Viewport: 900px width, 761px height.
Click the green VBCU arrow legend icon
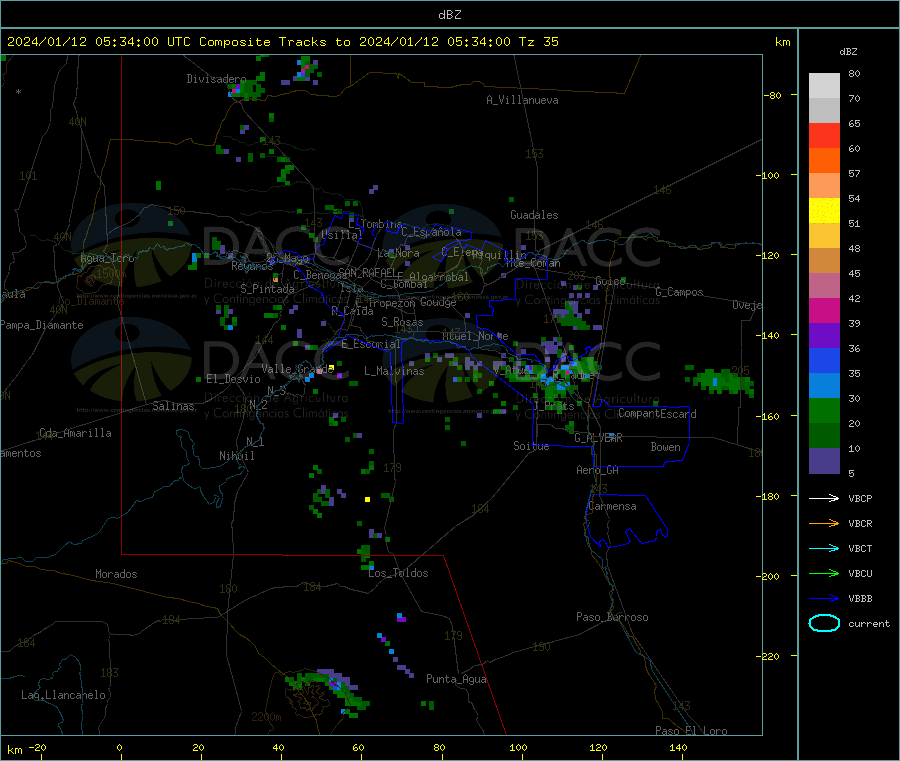[824, 573]
